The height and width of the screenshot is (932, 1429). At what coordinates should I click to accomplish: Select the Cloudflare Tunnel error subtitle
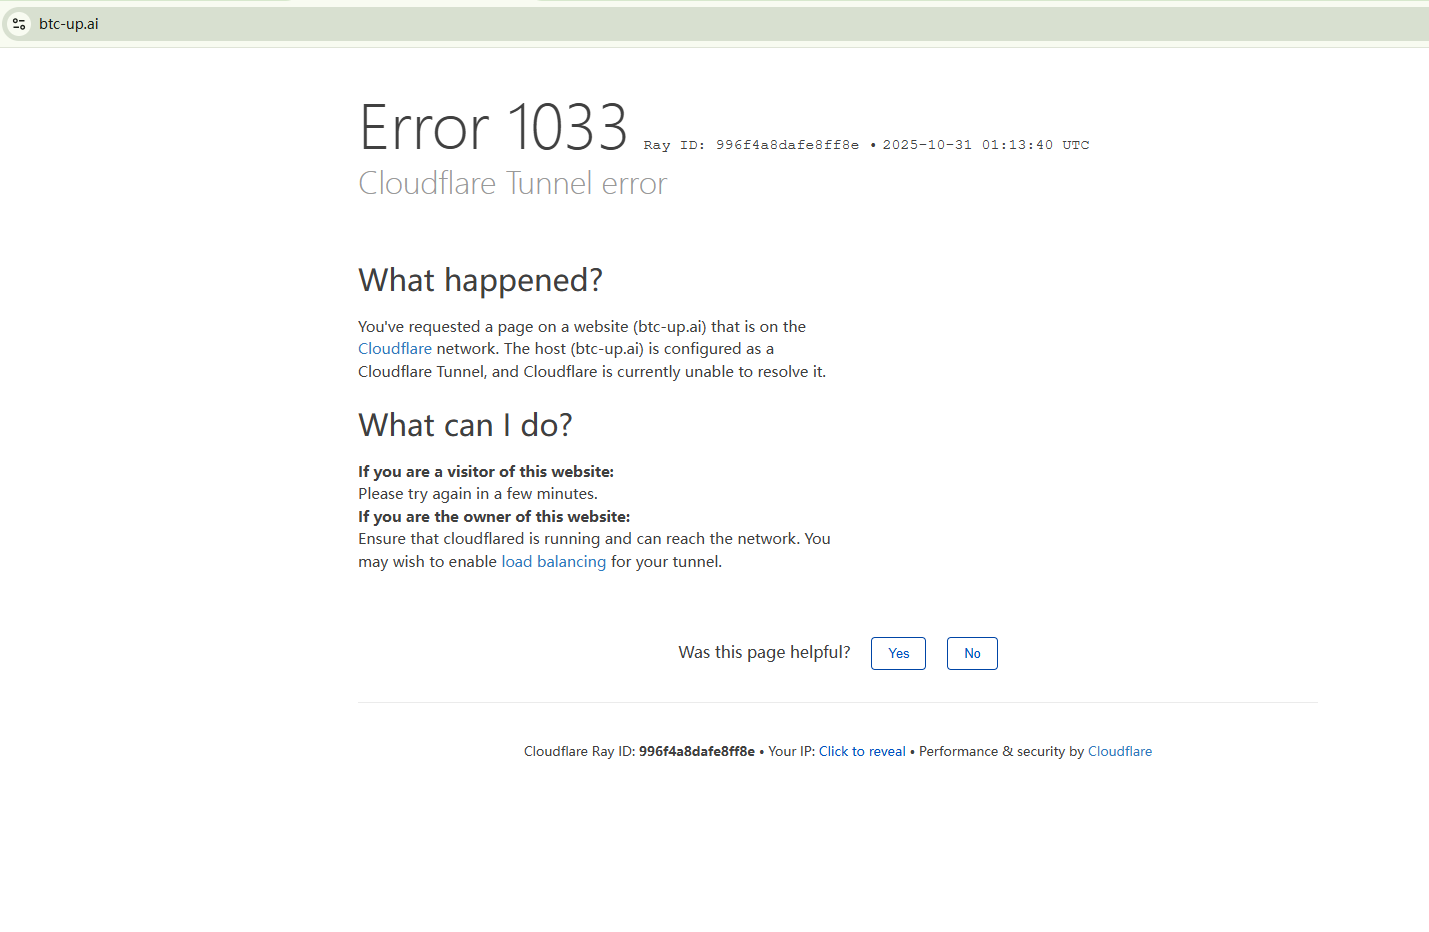pyautogui.click(x=513, y=184)
